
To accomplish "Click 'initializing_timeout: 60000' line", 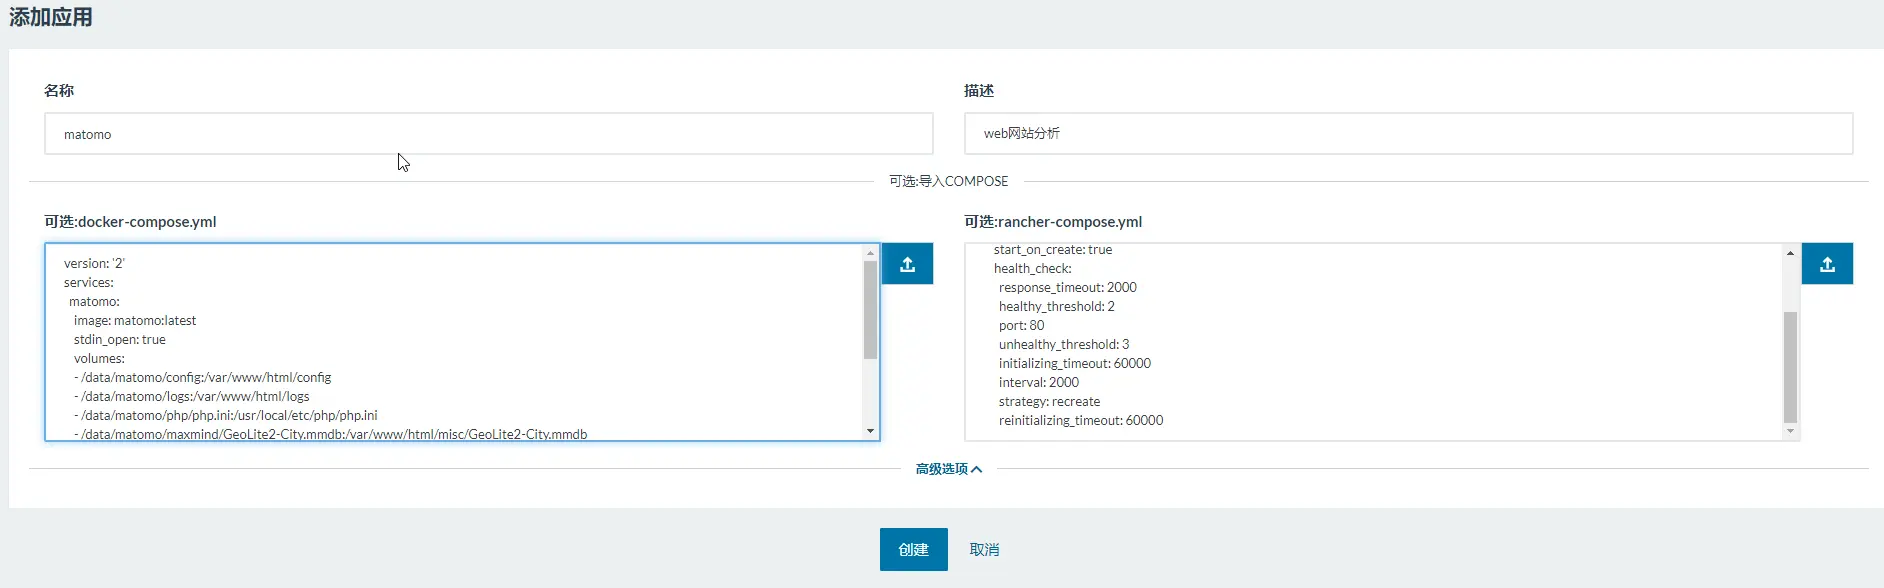I will pos(1074,364).
